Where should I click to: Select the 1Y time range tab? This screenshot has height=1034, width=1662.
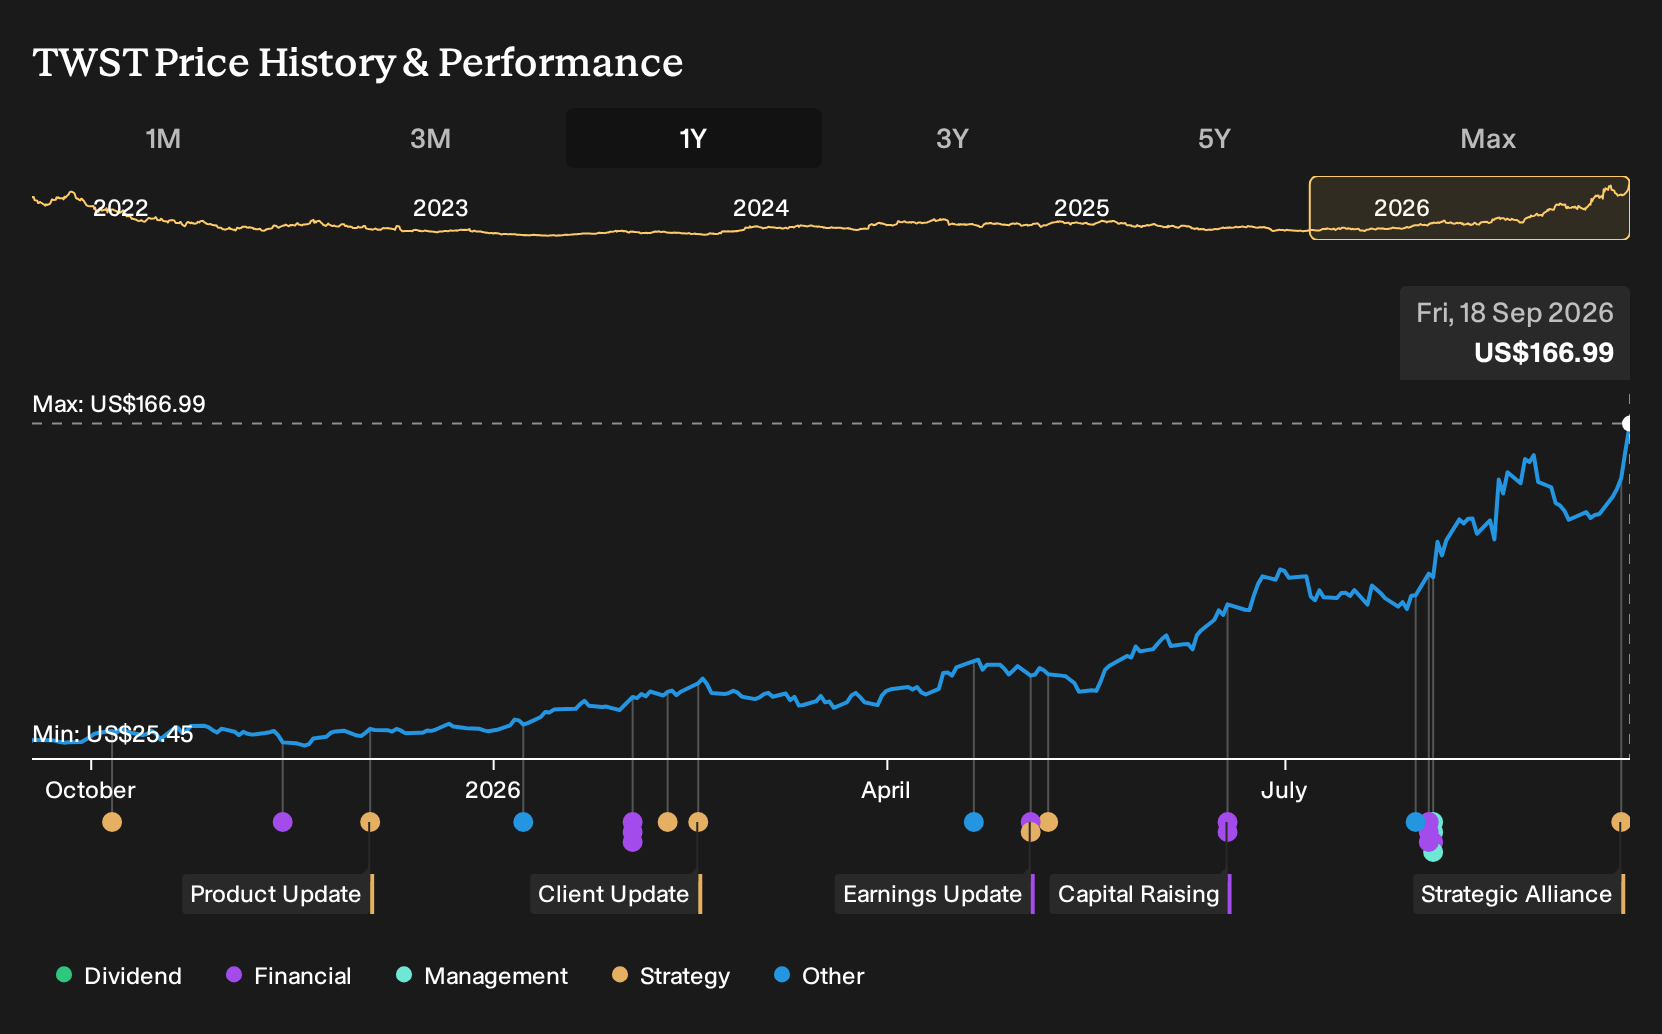point(694,138)
